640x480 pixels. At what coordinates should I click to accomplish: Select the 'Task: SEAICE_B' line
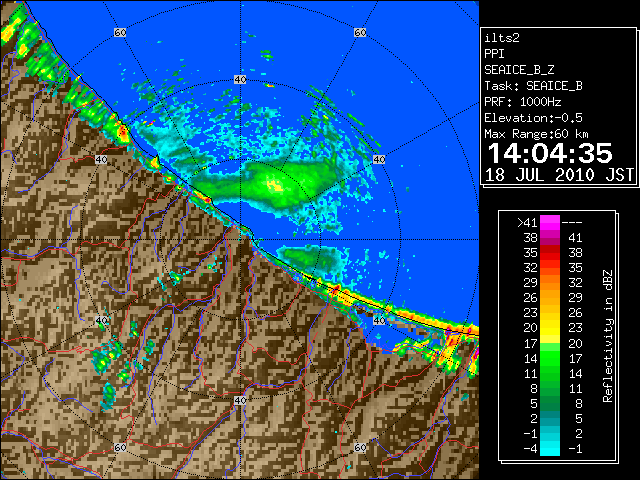coord(533,86)
